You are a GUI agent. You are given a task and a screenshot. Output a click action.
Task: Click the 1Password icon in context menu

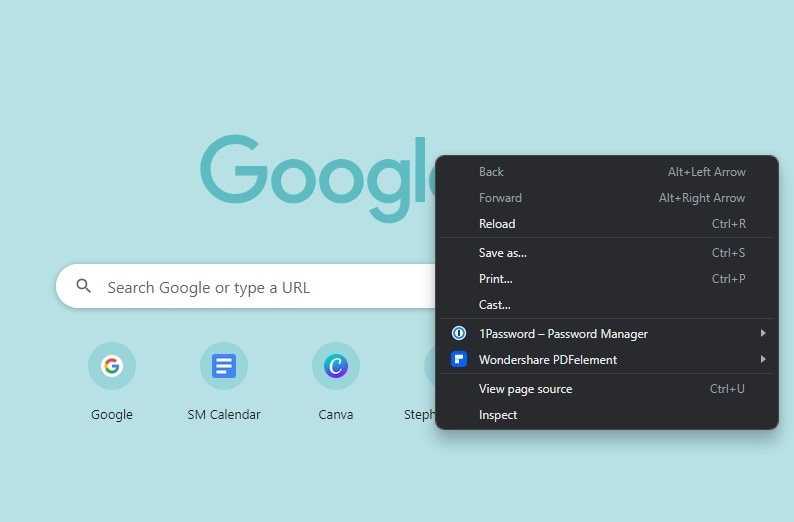[459, 333]
